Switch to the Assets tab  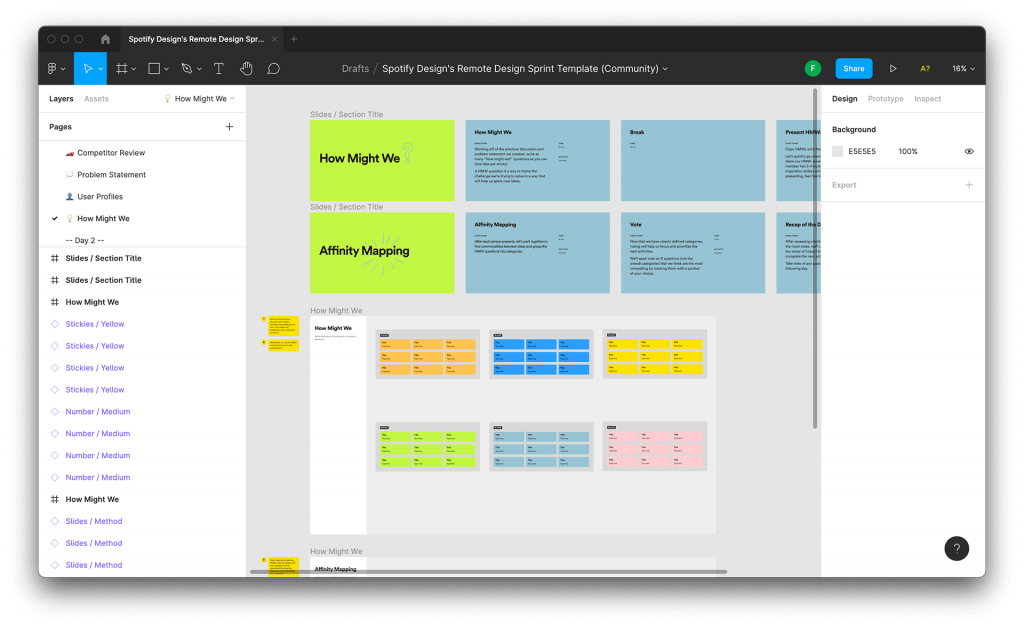(x=96, y=99)
